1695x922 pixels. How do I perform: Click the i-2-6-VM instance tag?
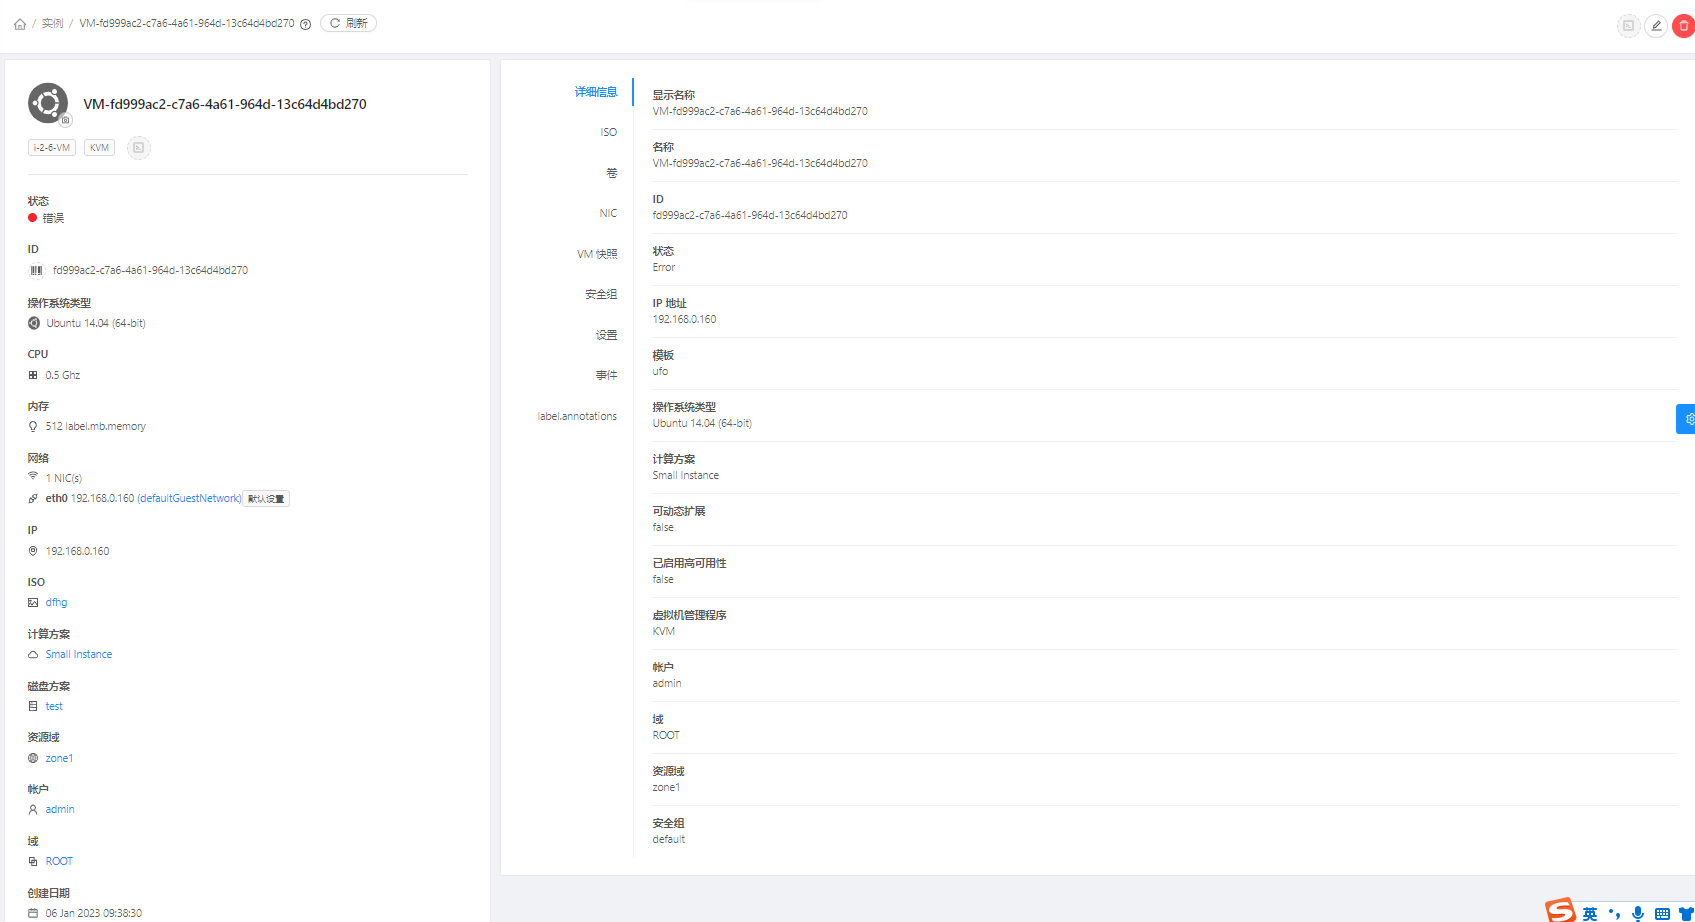[51, 147]
